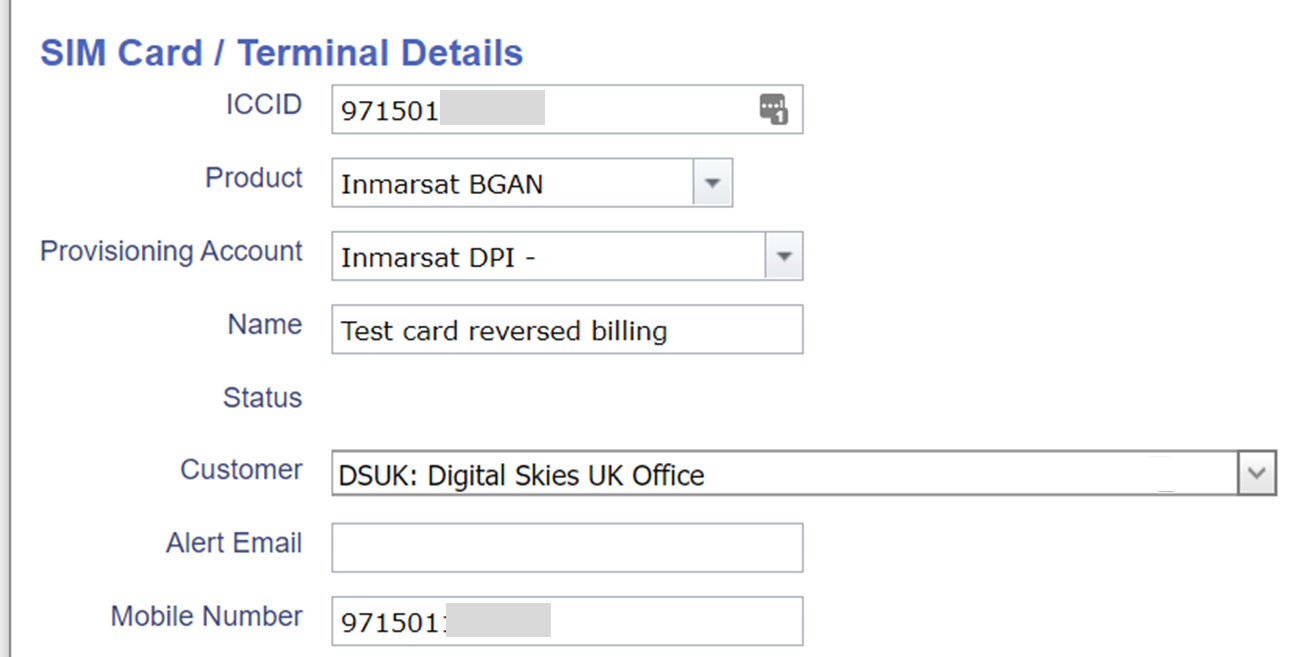Click the ICCID label

pyautogui.click(x=264, y=105)
